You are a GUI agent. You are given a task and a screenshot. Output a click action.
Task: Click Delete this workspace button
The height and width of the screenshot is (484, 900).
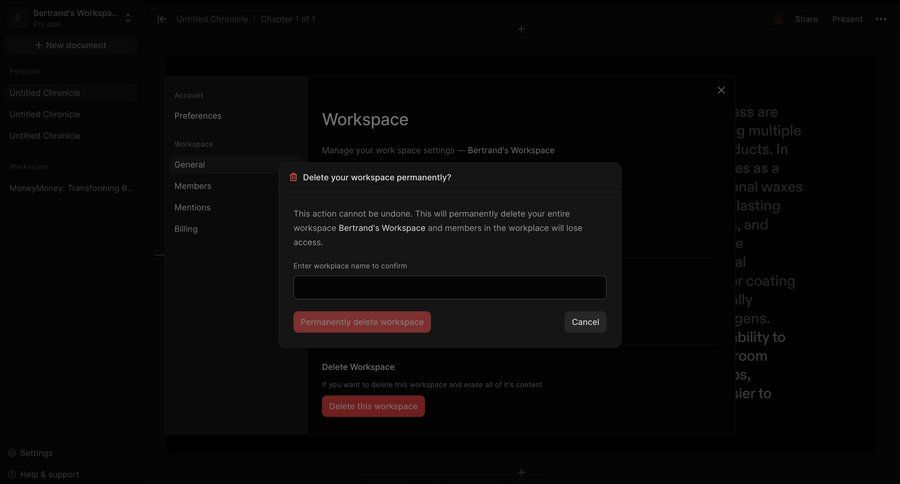click(373, 406)
